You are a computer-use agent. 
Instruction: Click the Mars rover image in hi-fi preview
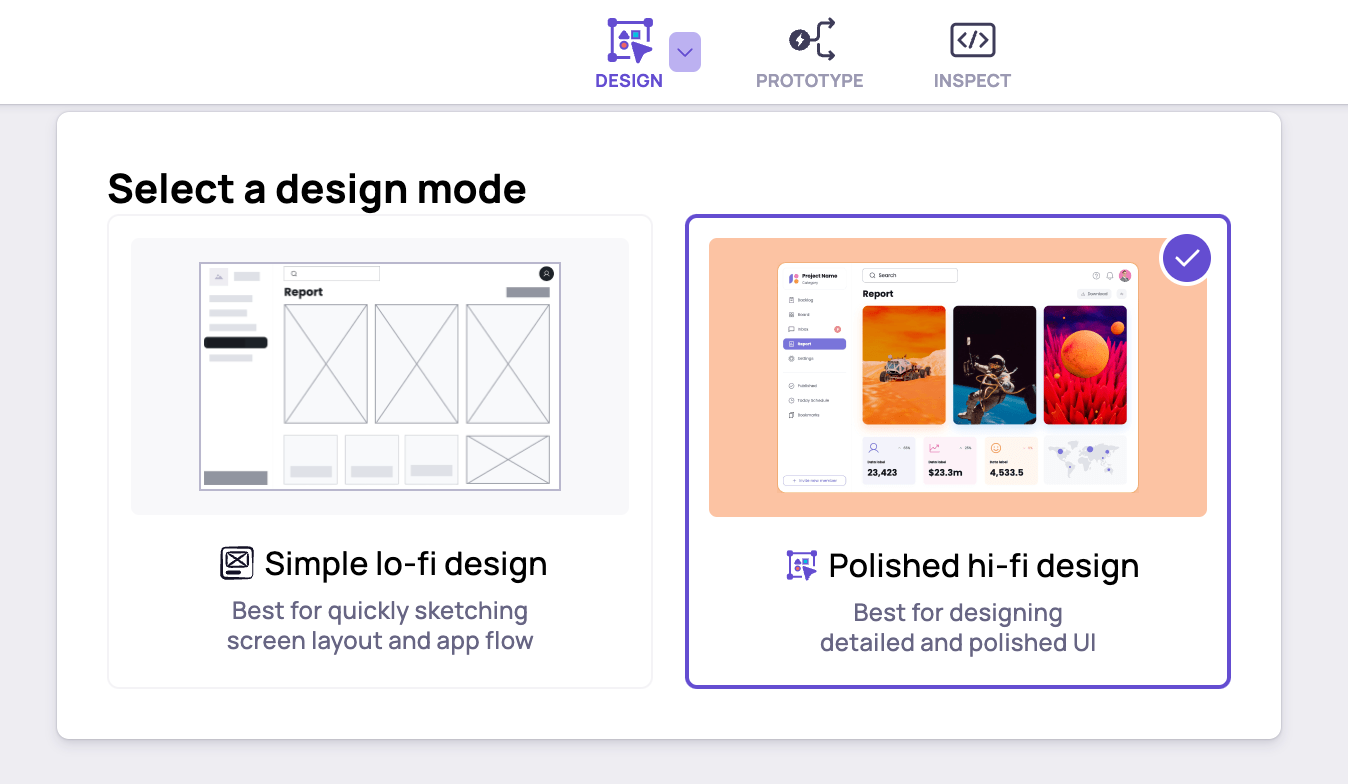click(904, 365)
